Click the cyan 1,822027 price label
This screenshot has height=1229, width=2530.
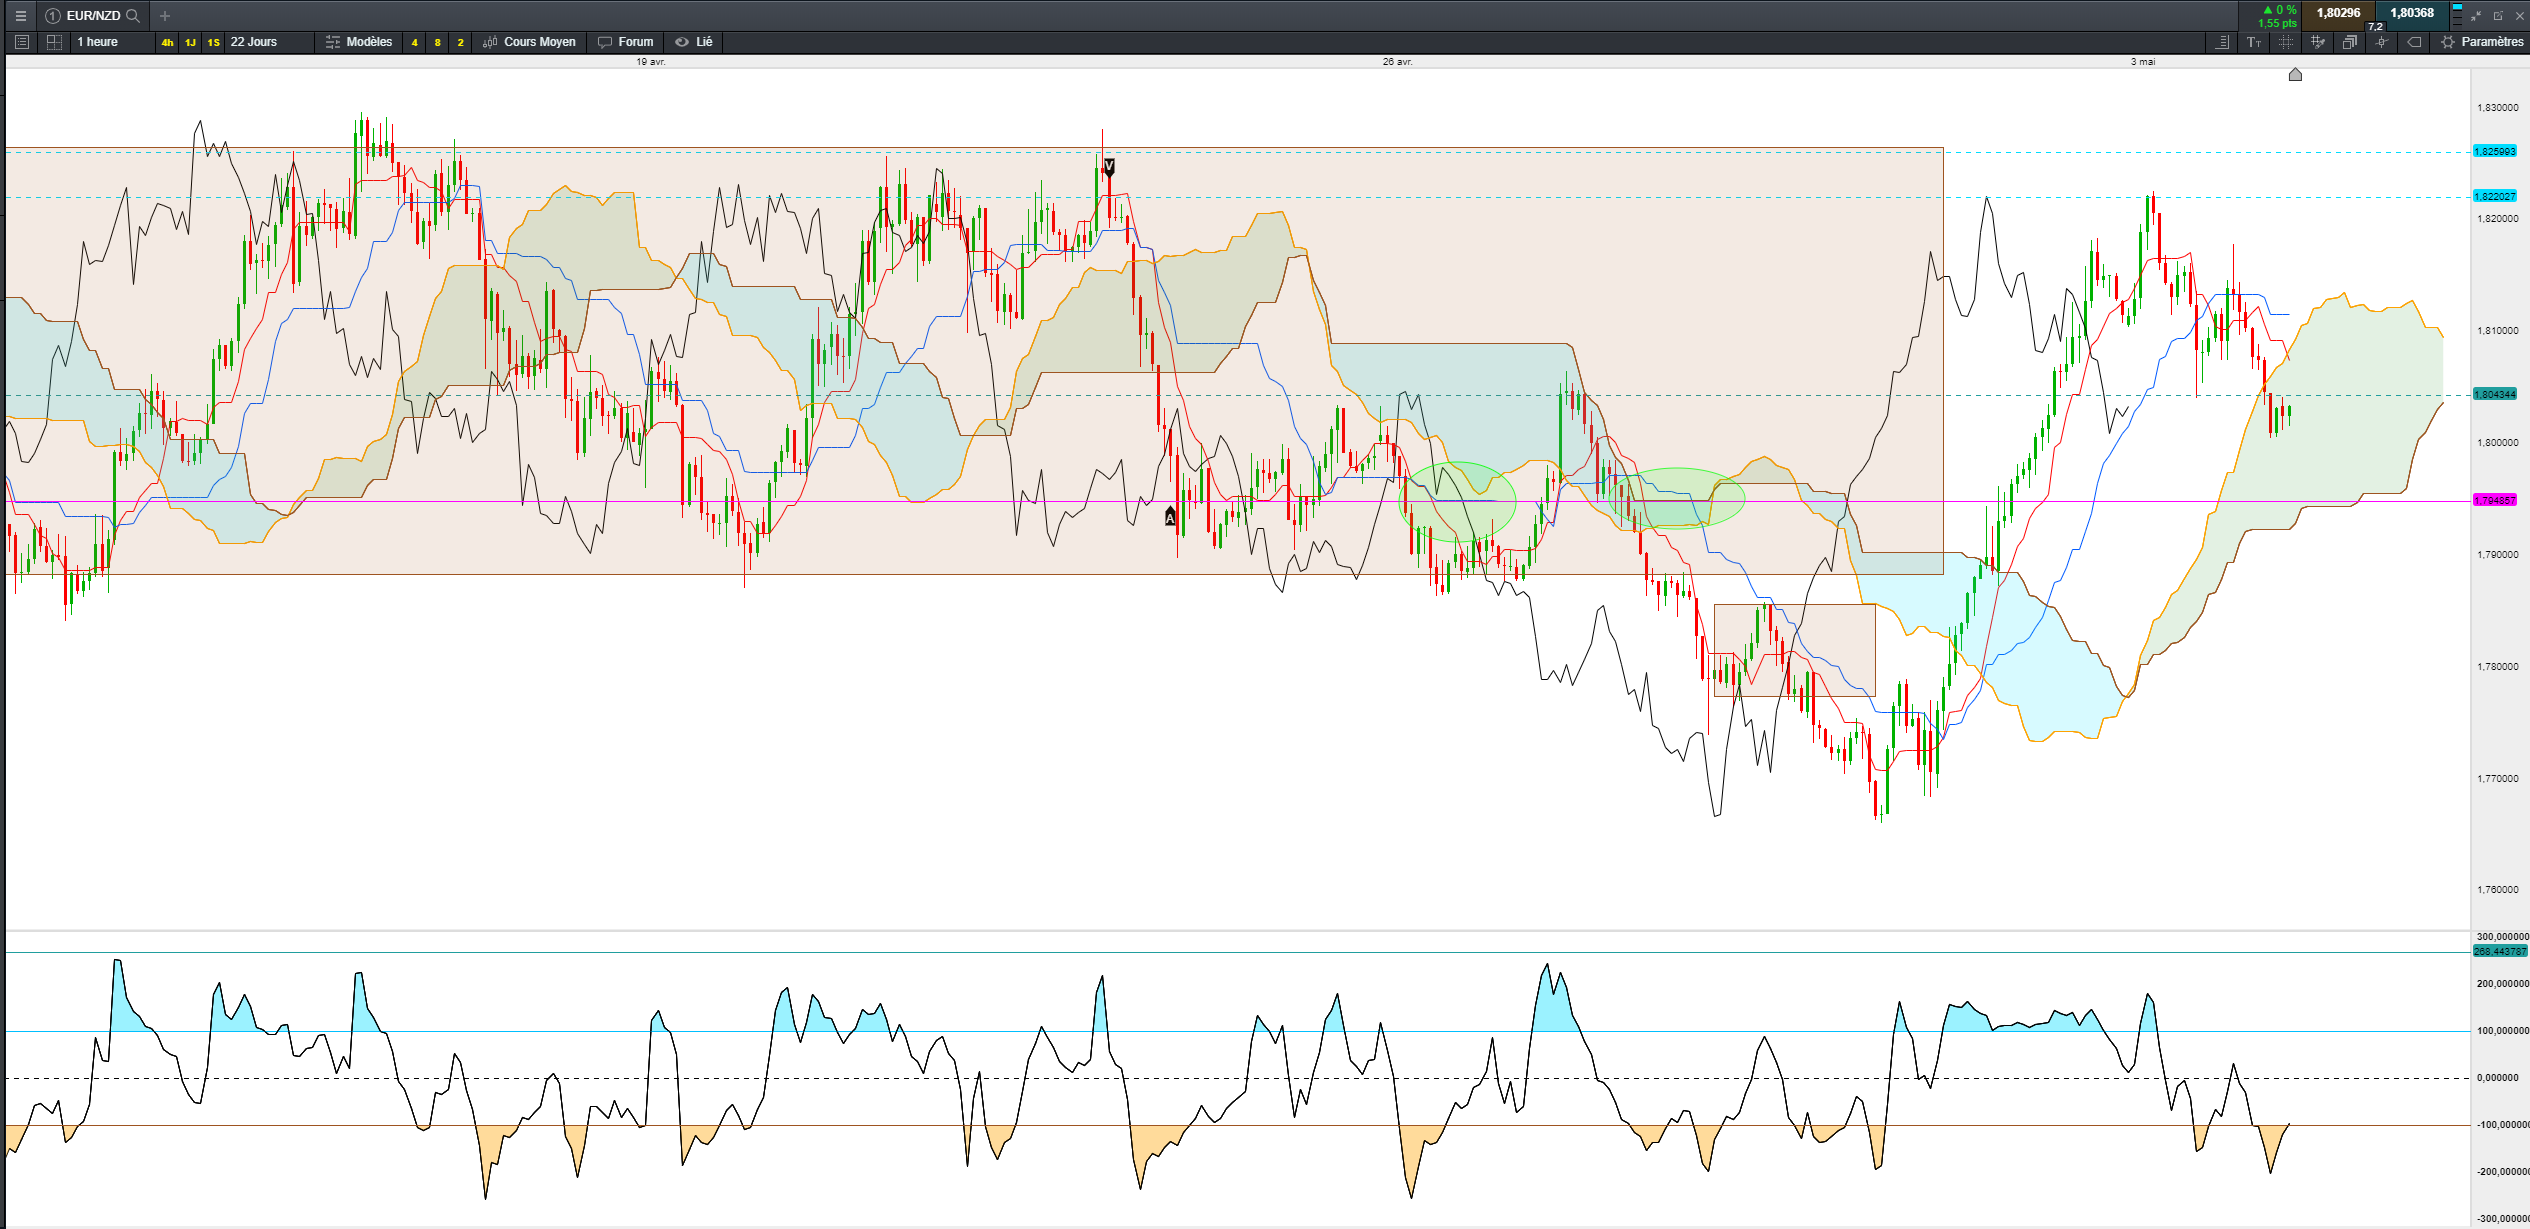2495,197
